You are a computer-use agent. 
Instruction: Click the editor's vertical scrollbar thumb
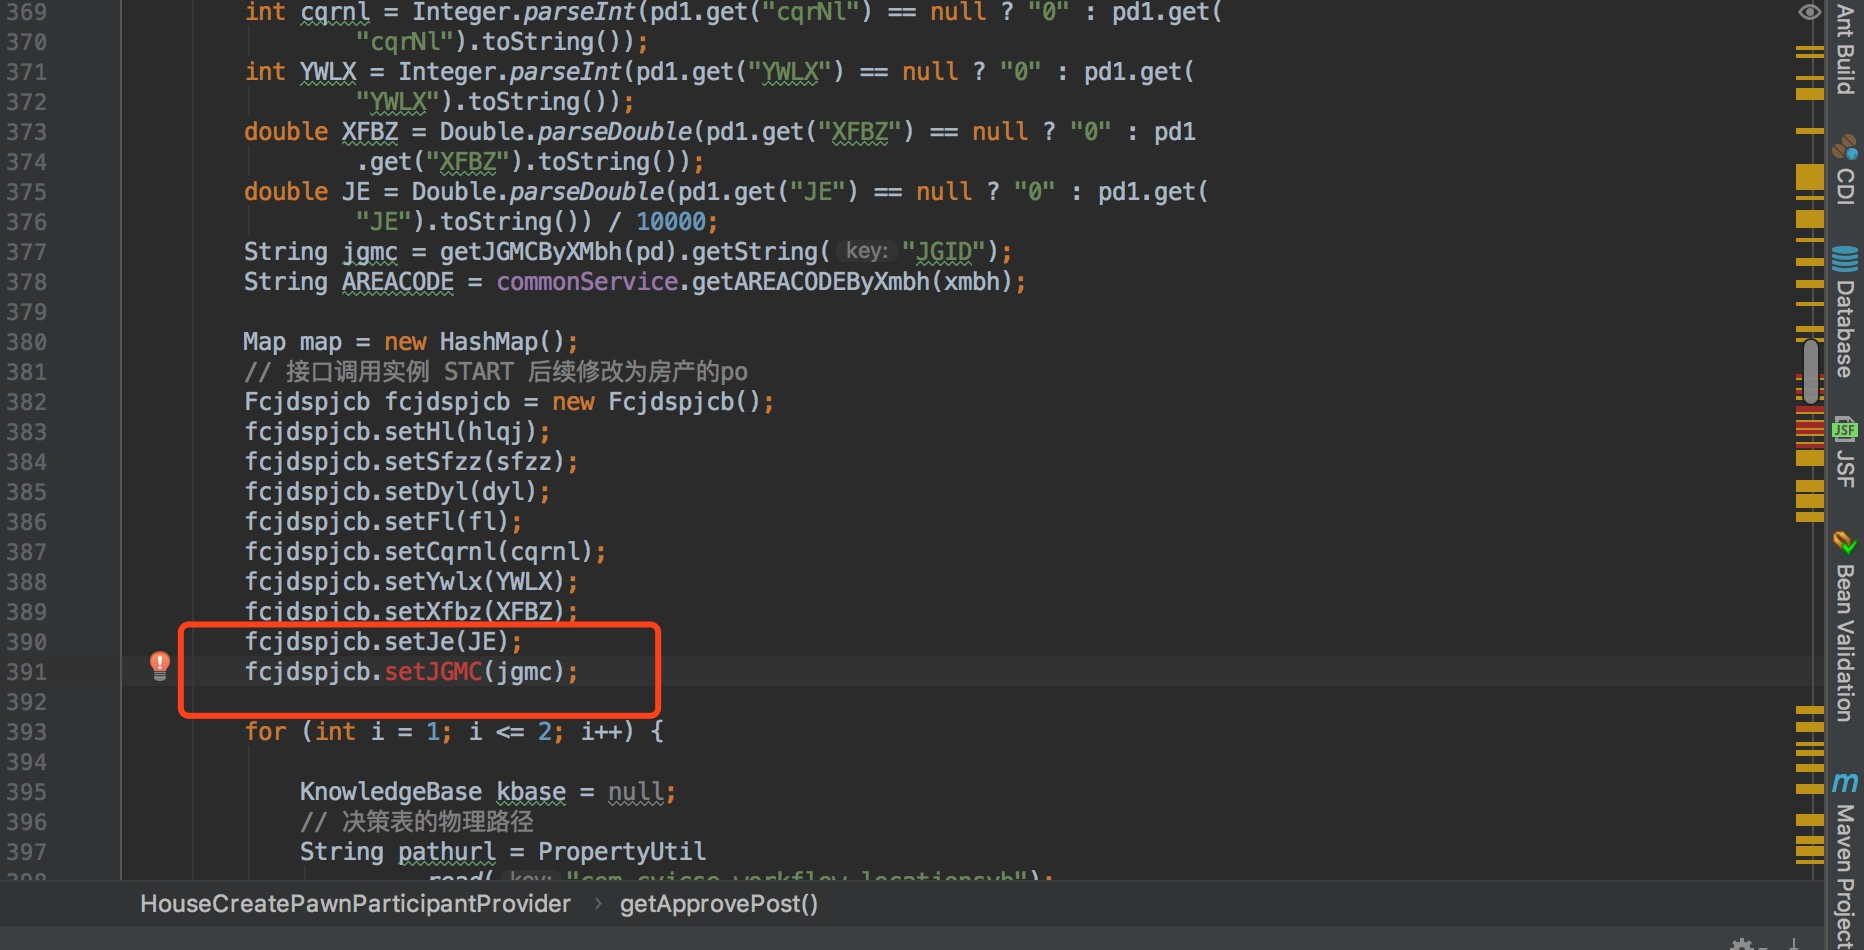point(1811,372)
